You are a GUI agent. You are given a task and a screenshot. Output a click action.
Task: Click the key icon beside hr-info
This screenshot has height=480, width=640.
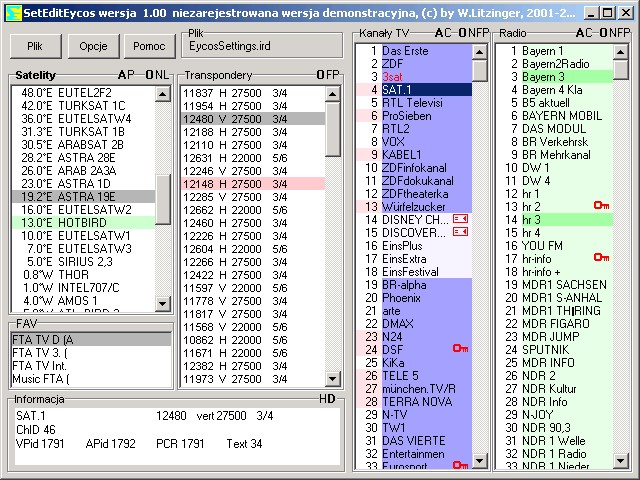[x=601, y=257]
